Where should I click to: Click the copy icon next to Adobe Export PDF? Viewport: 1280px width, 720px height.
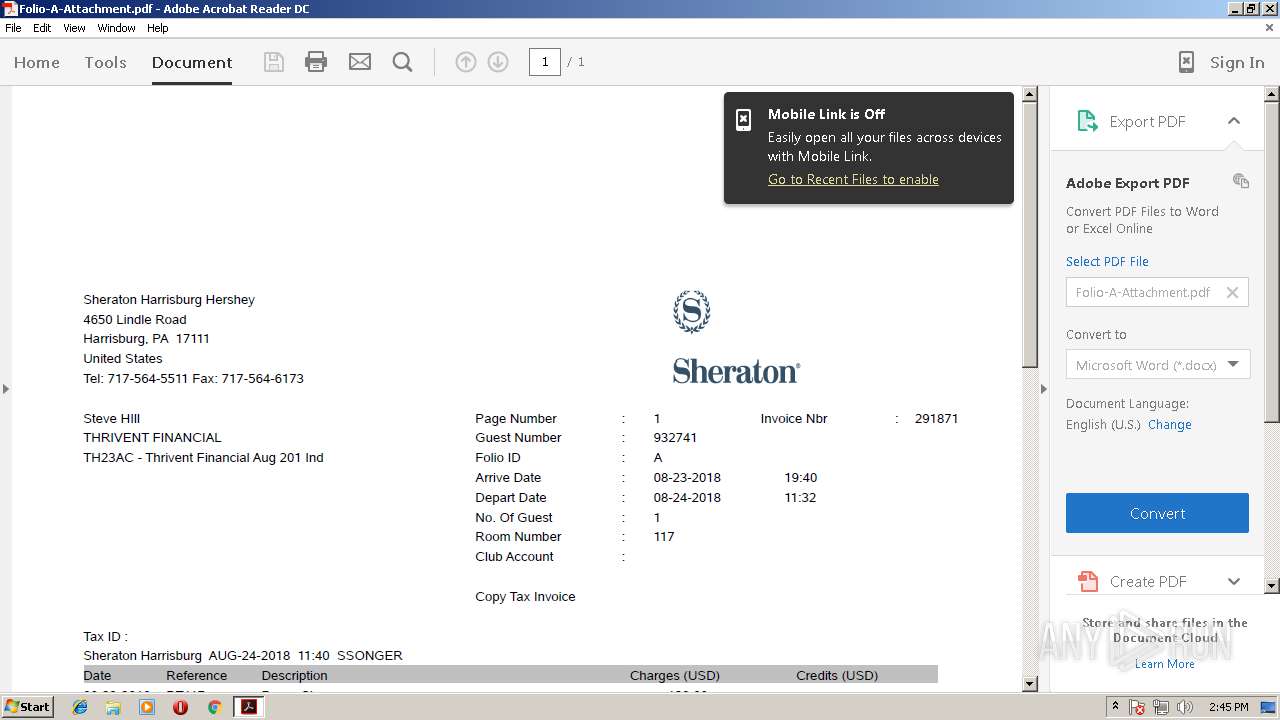coord(1241,181)
